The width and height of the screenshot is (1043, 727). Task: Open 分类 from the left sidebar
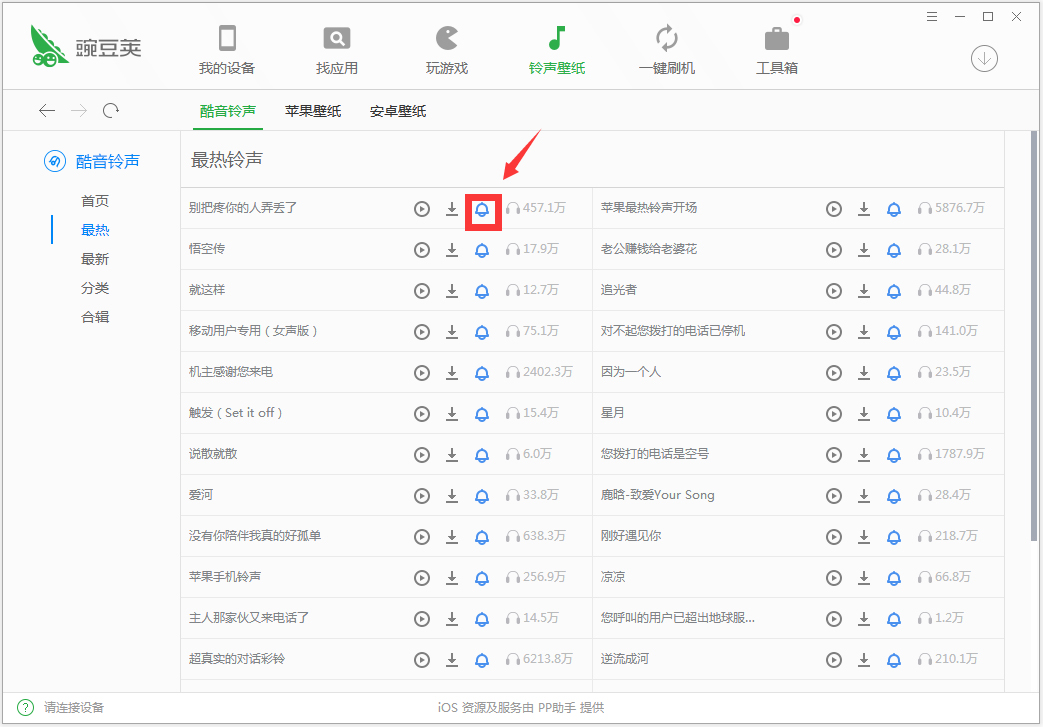click(95, 287)
